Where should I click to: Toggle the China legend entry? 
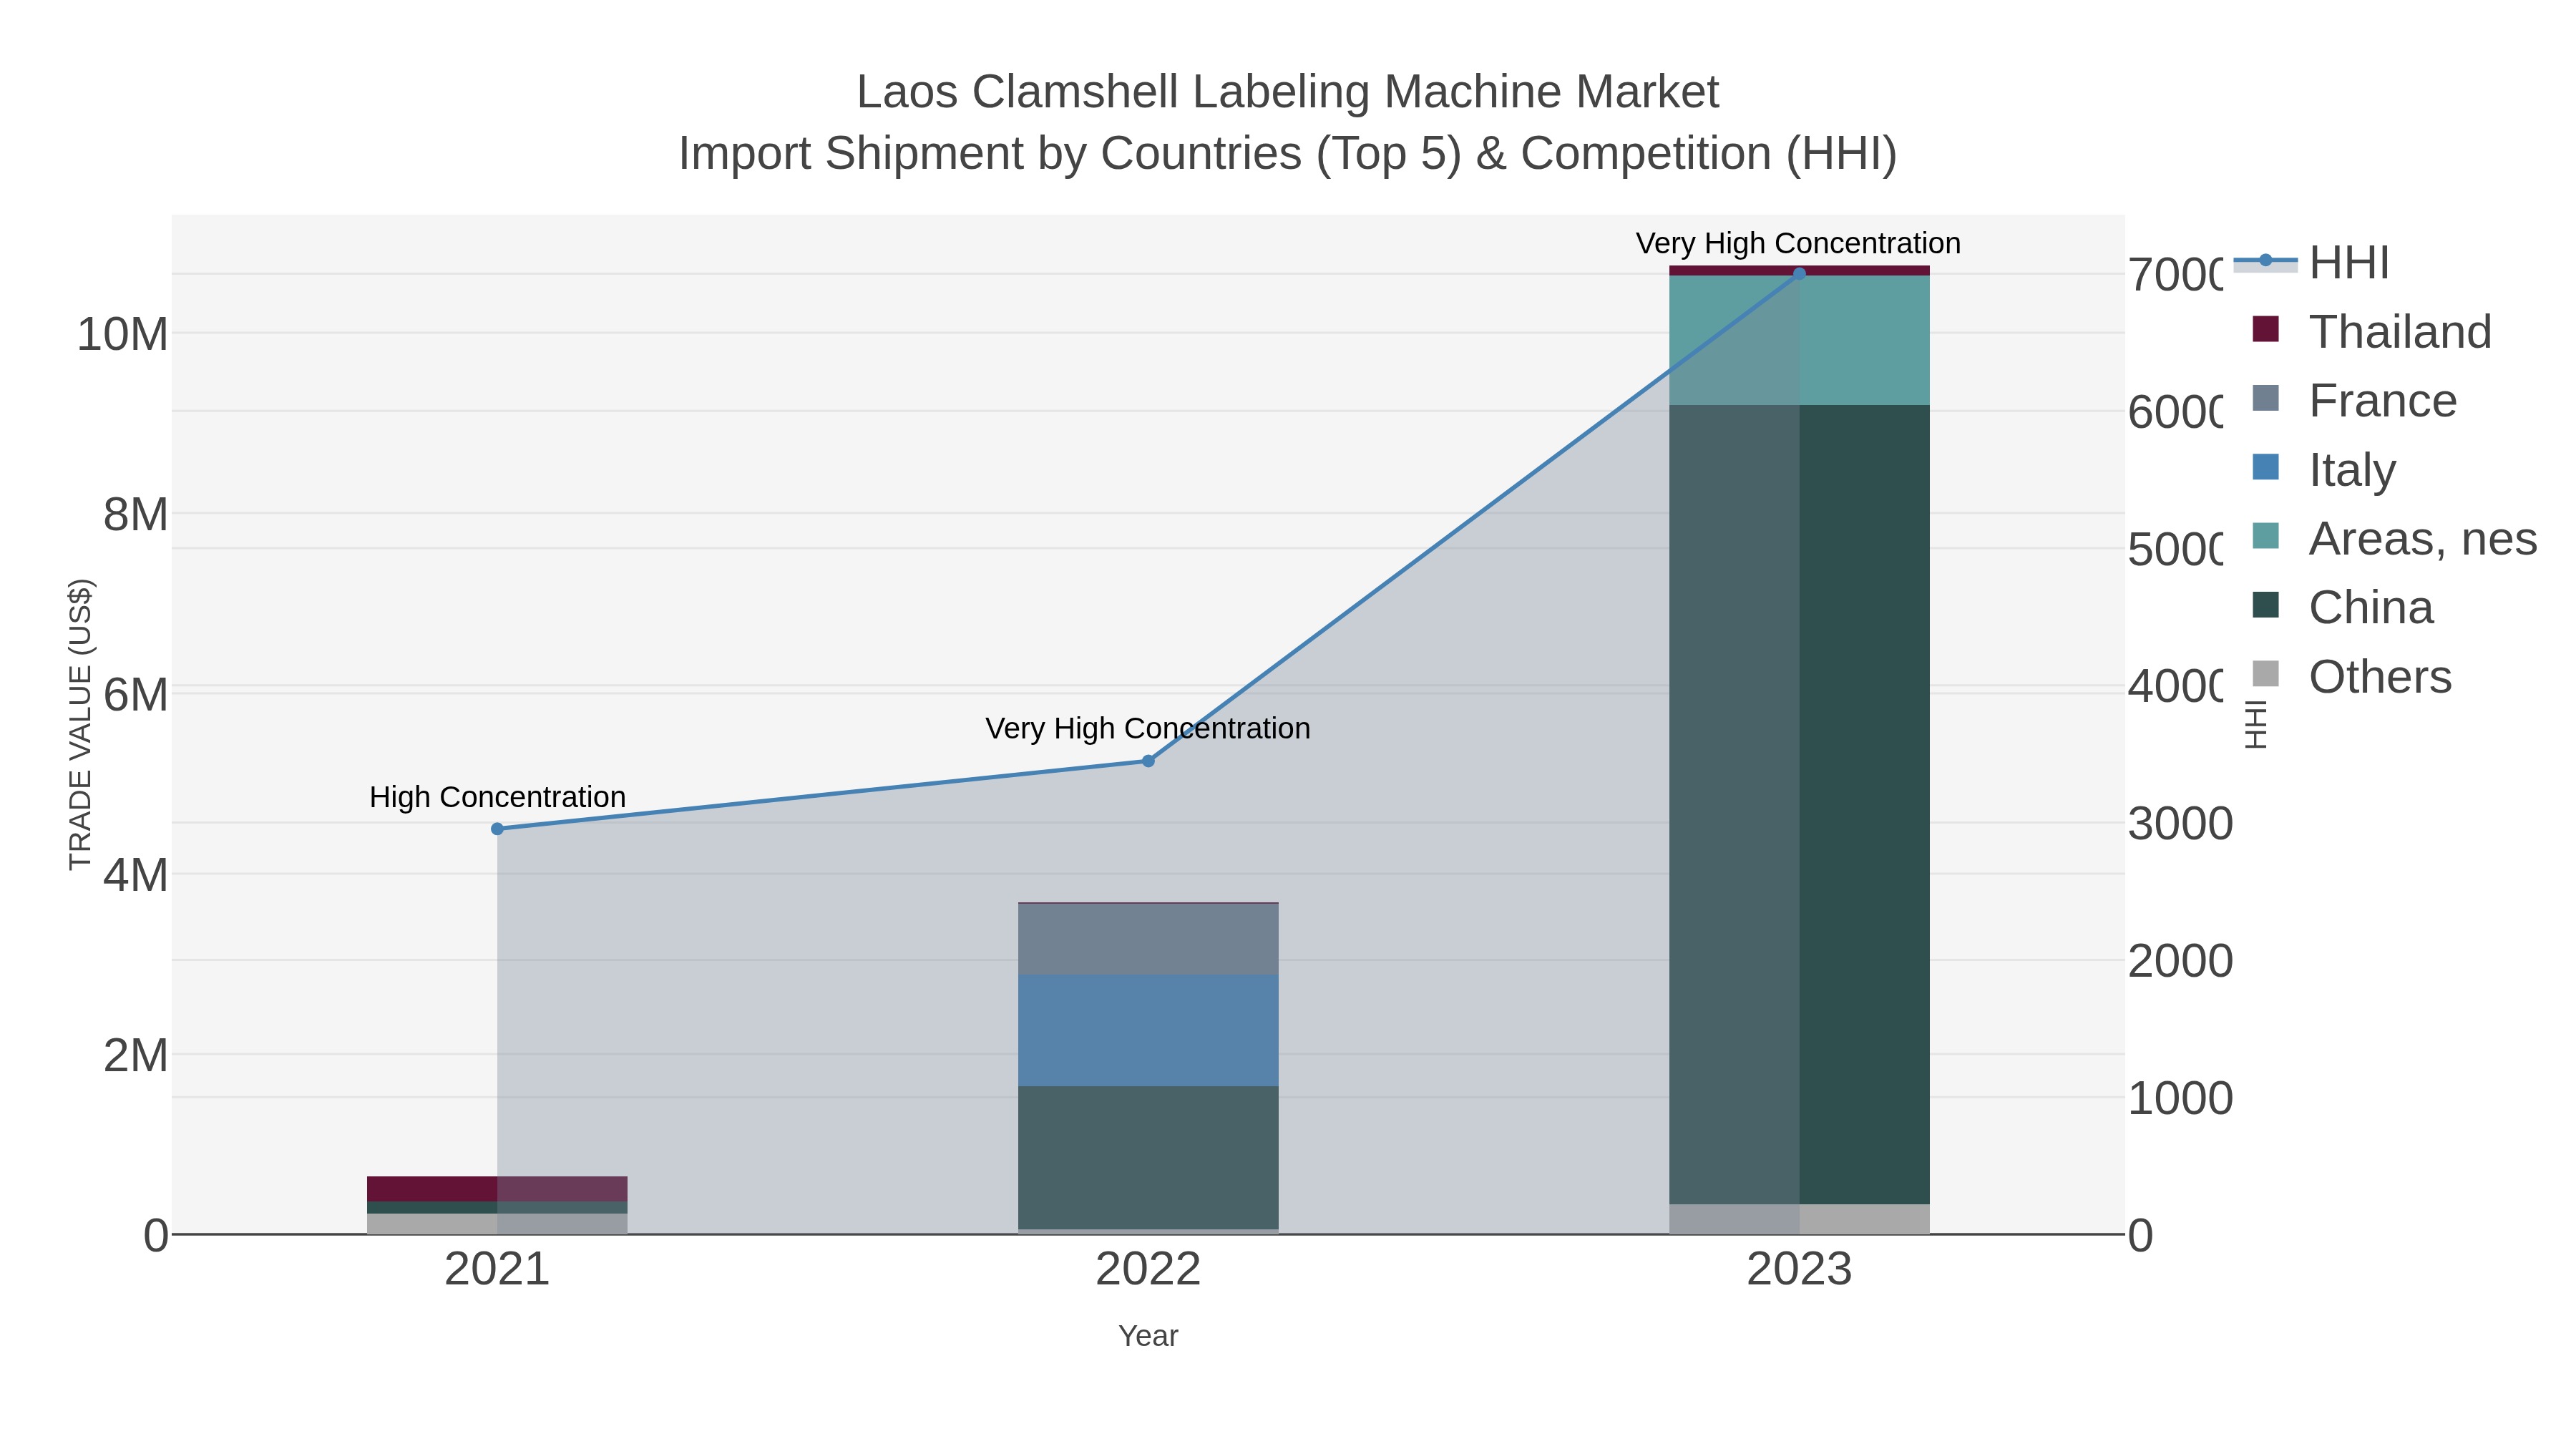coord(2342,608)
